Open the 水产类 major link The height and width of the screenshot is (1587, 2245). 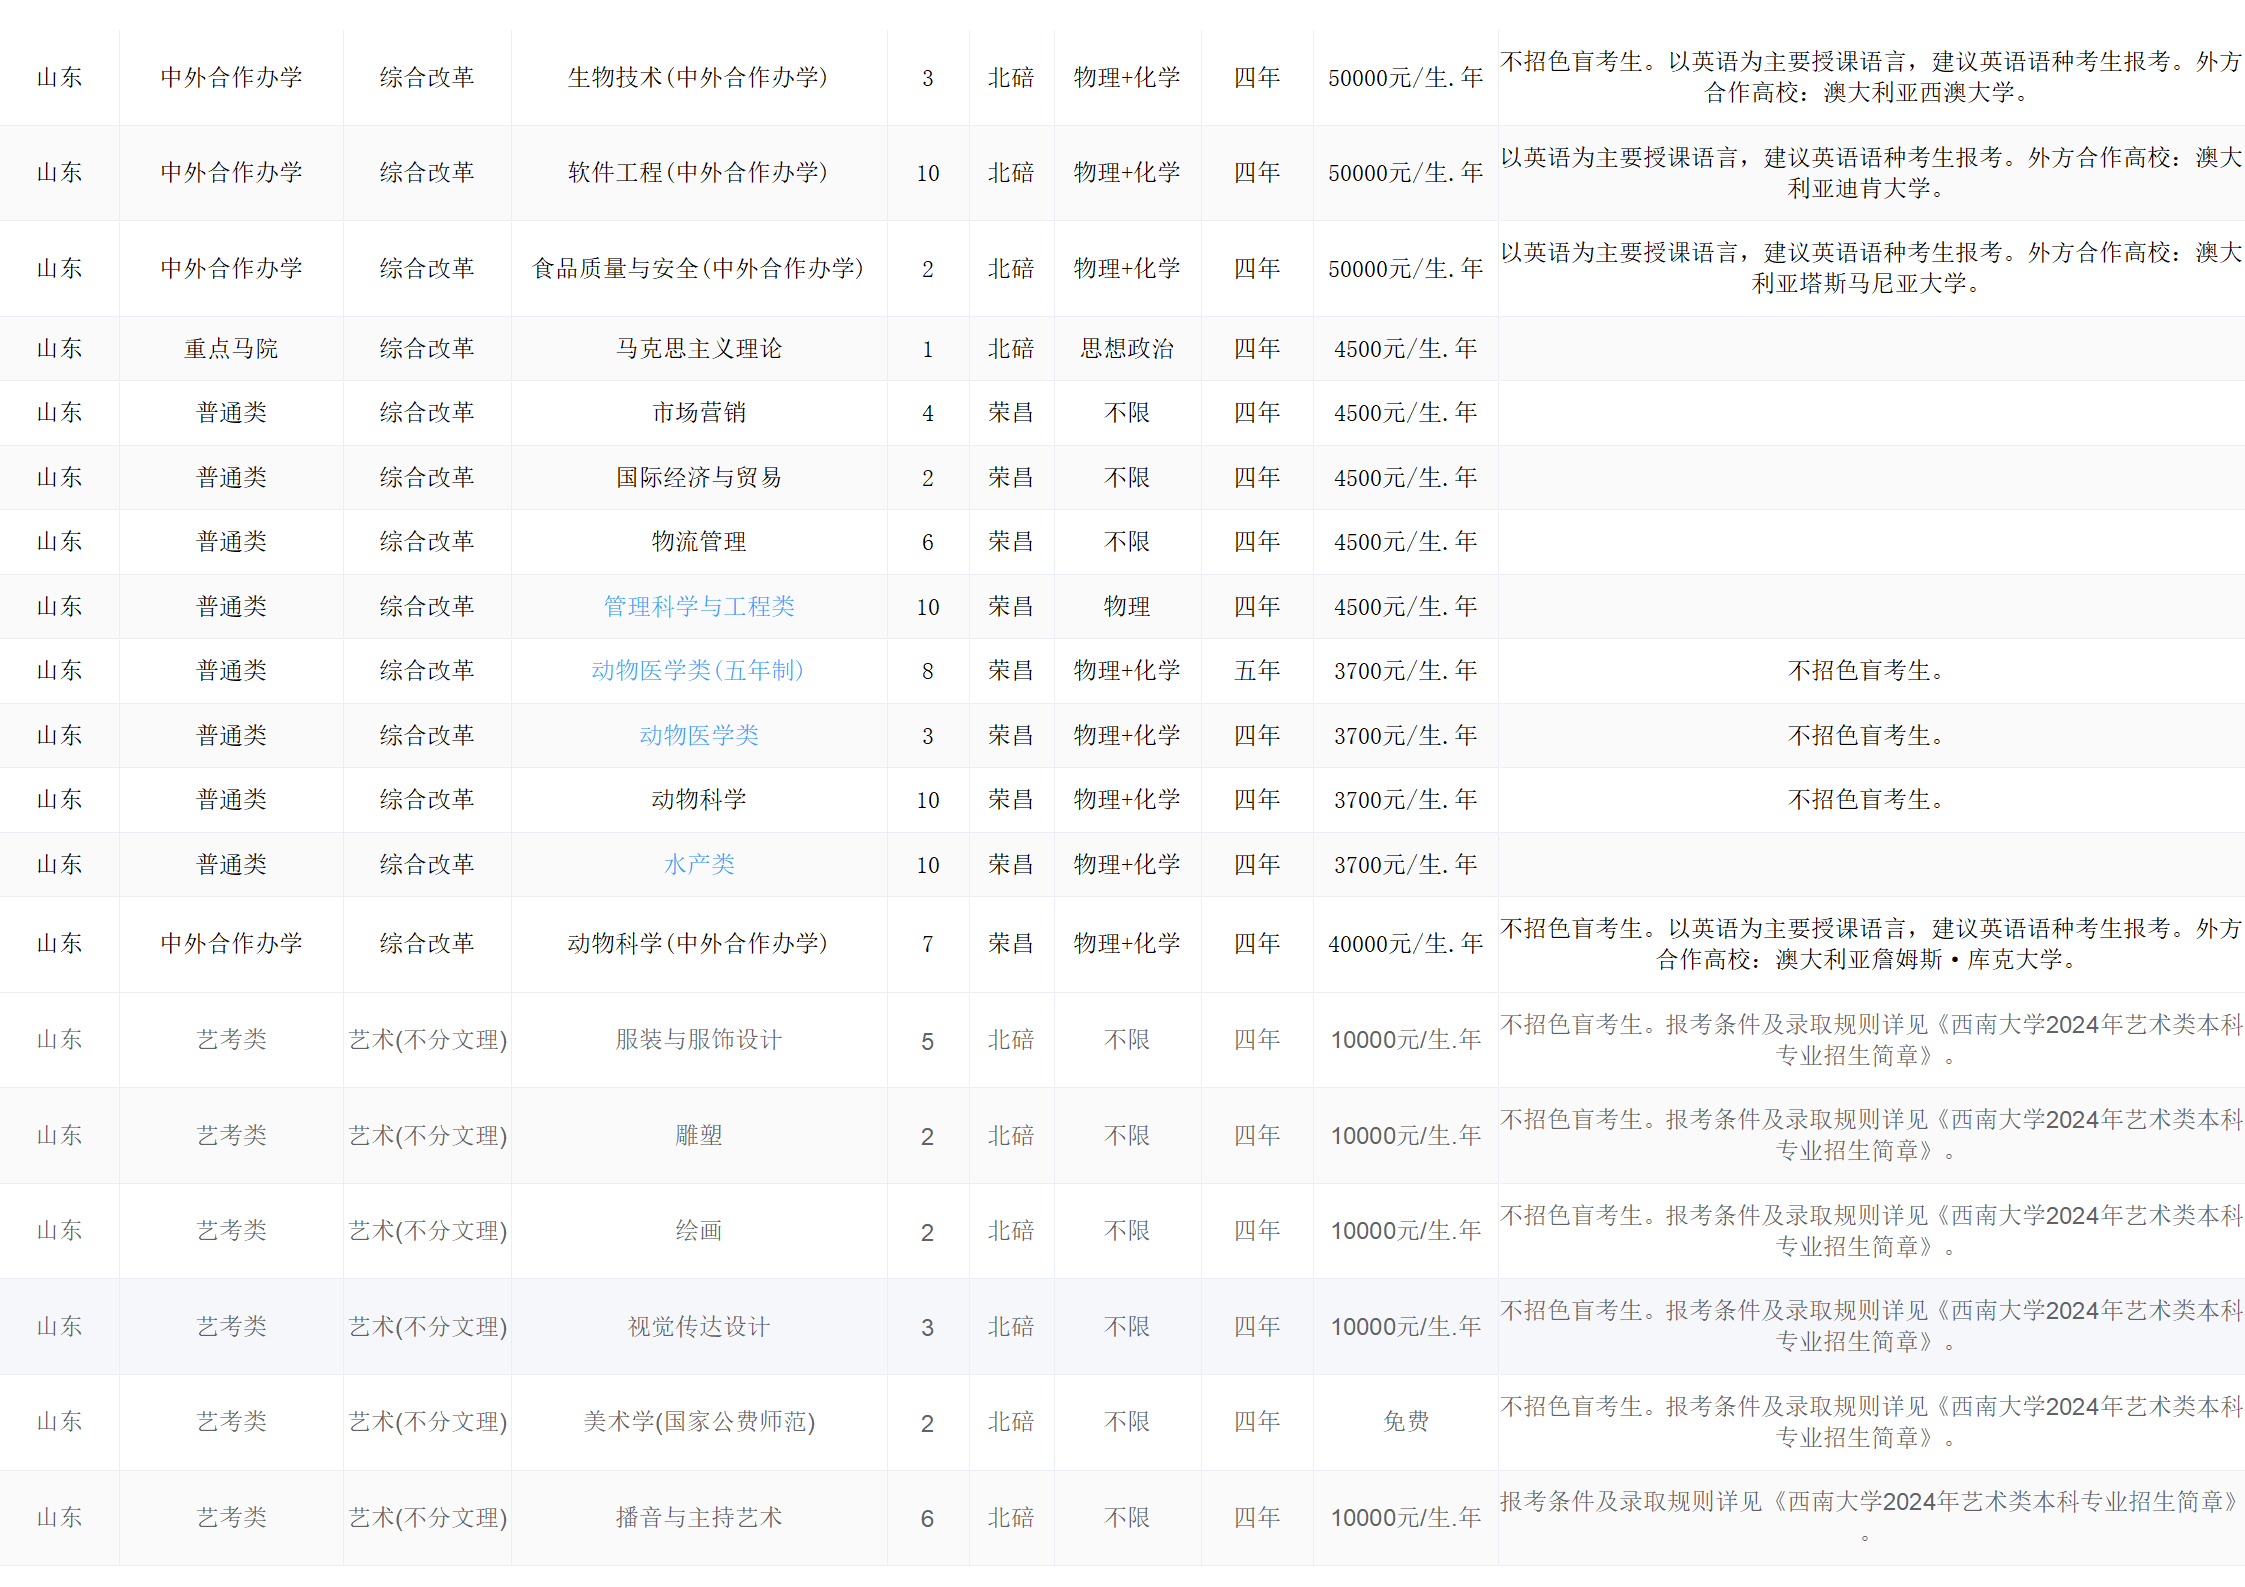698,864
